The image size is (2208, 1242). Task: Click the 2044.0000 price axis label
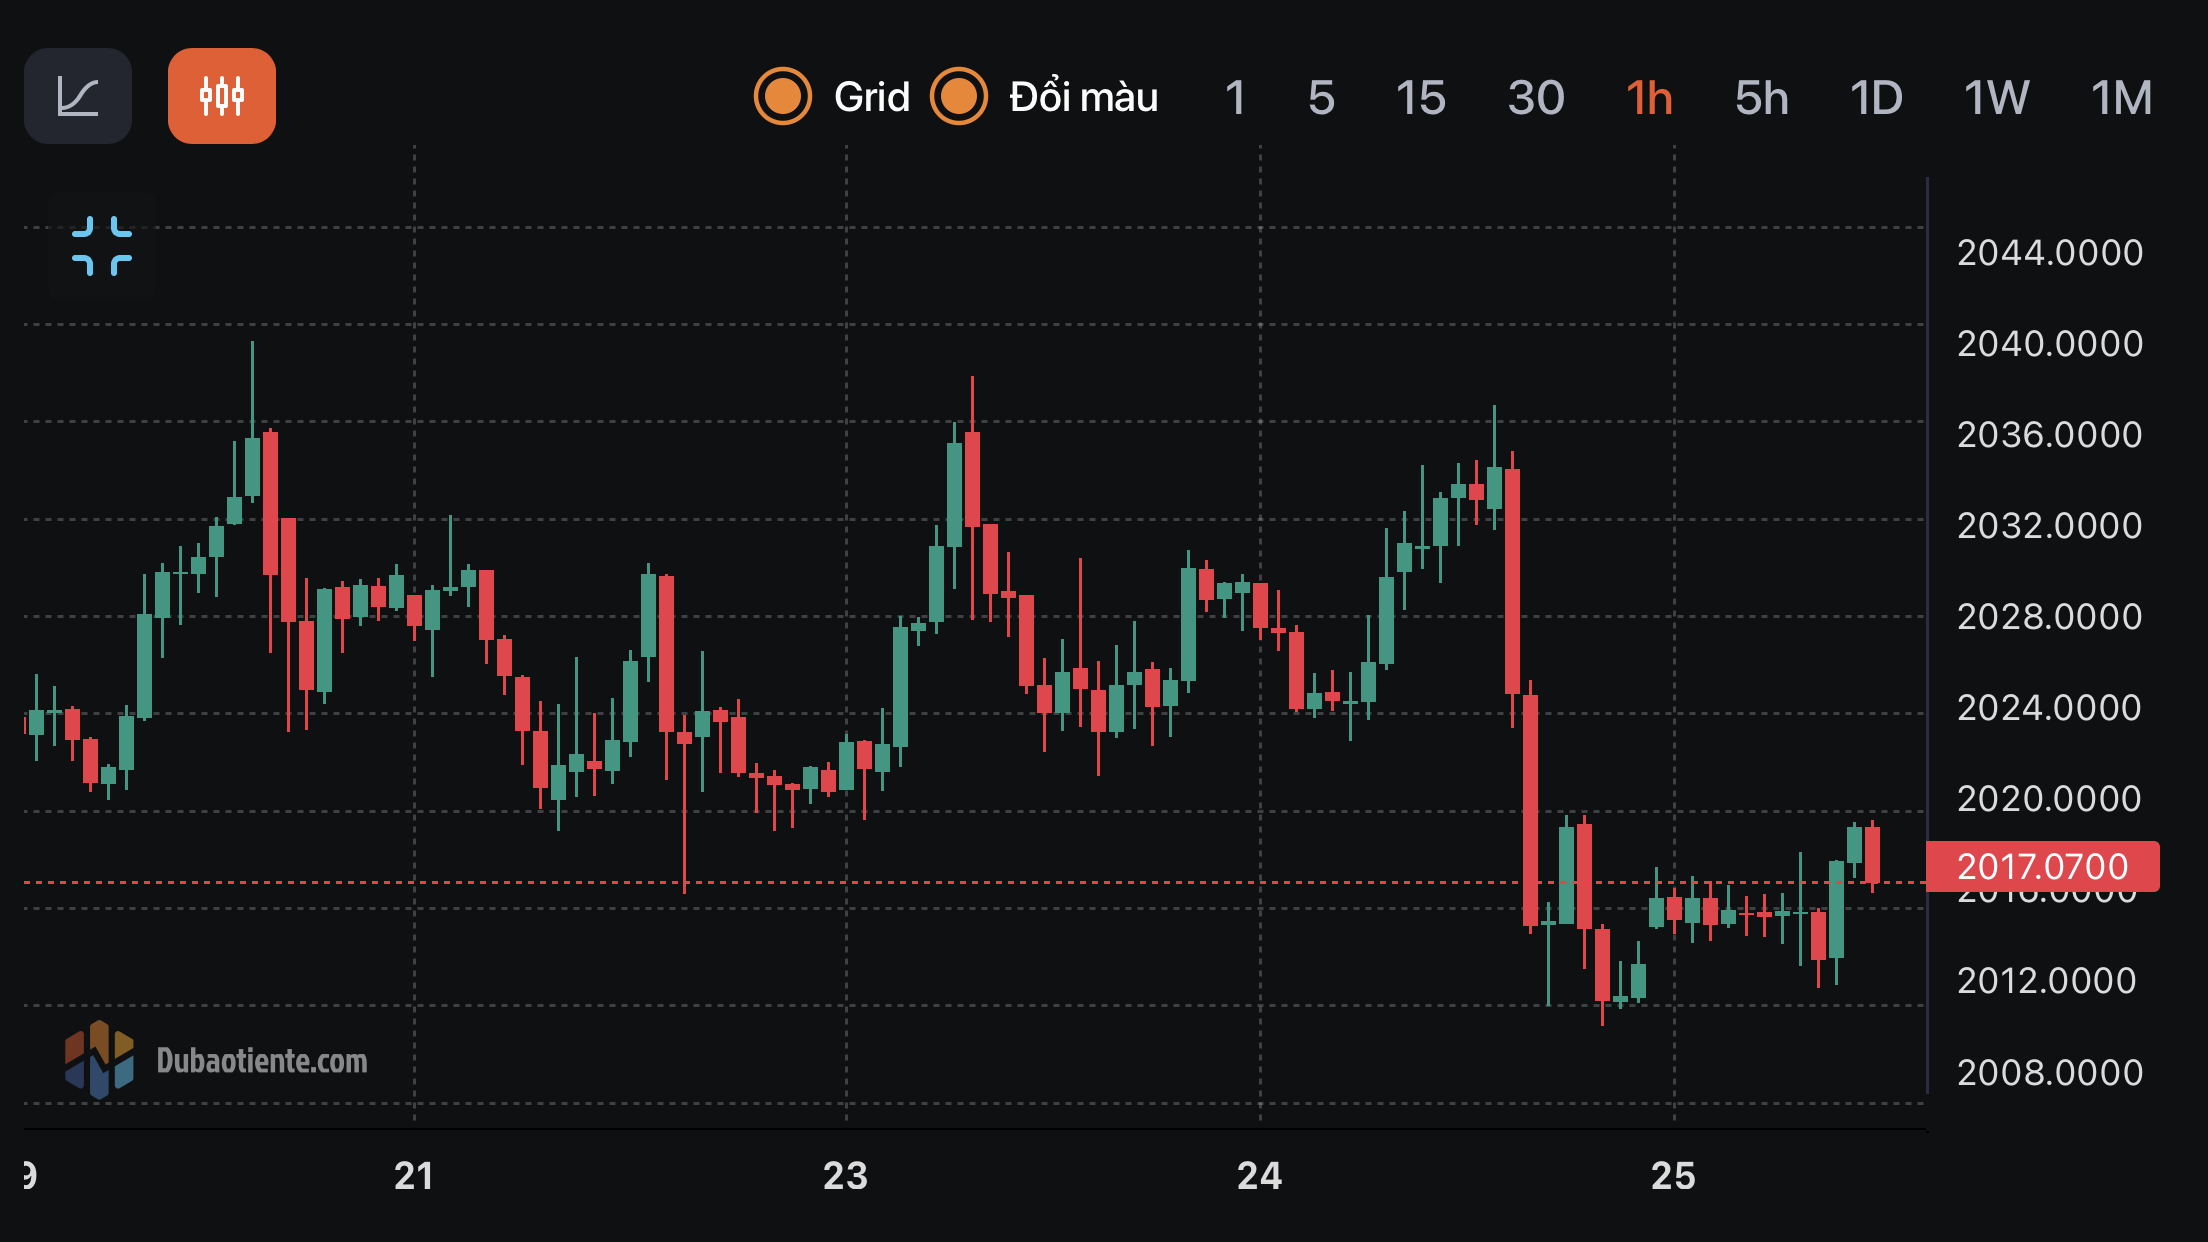[2050, 253]
